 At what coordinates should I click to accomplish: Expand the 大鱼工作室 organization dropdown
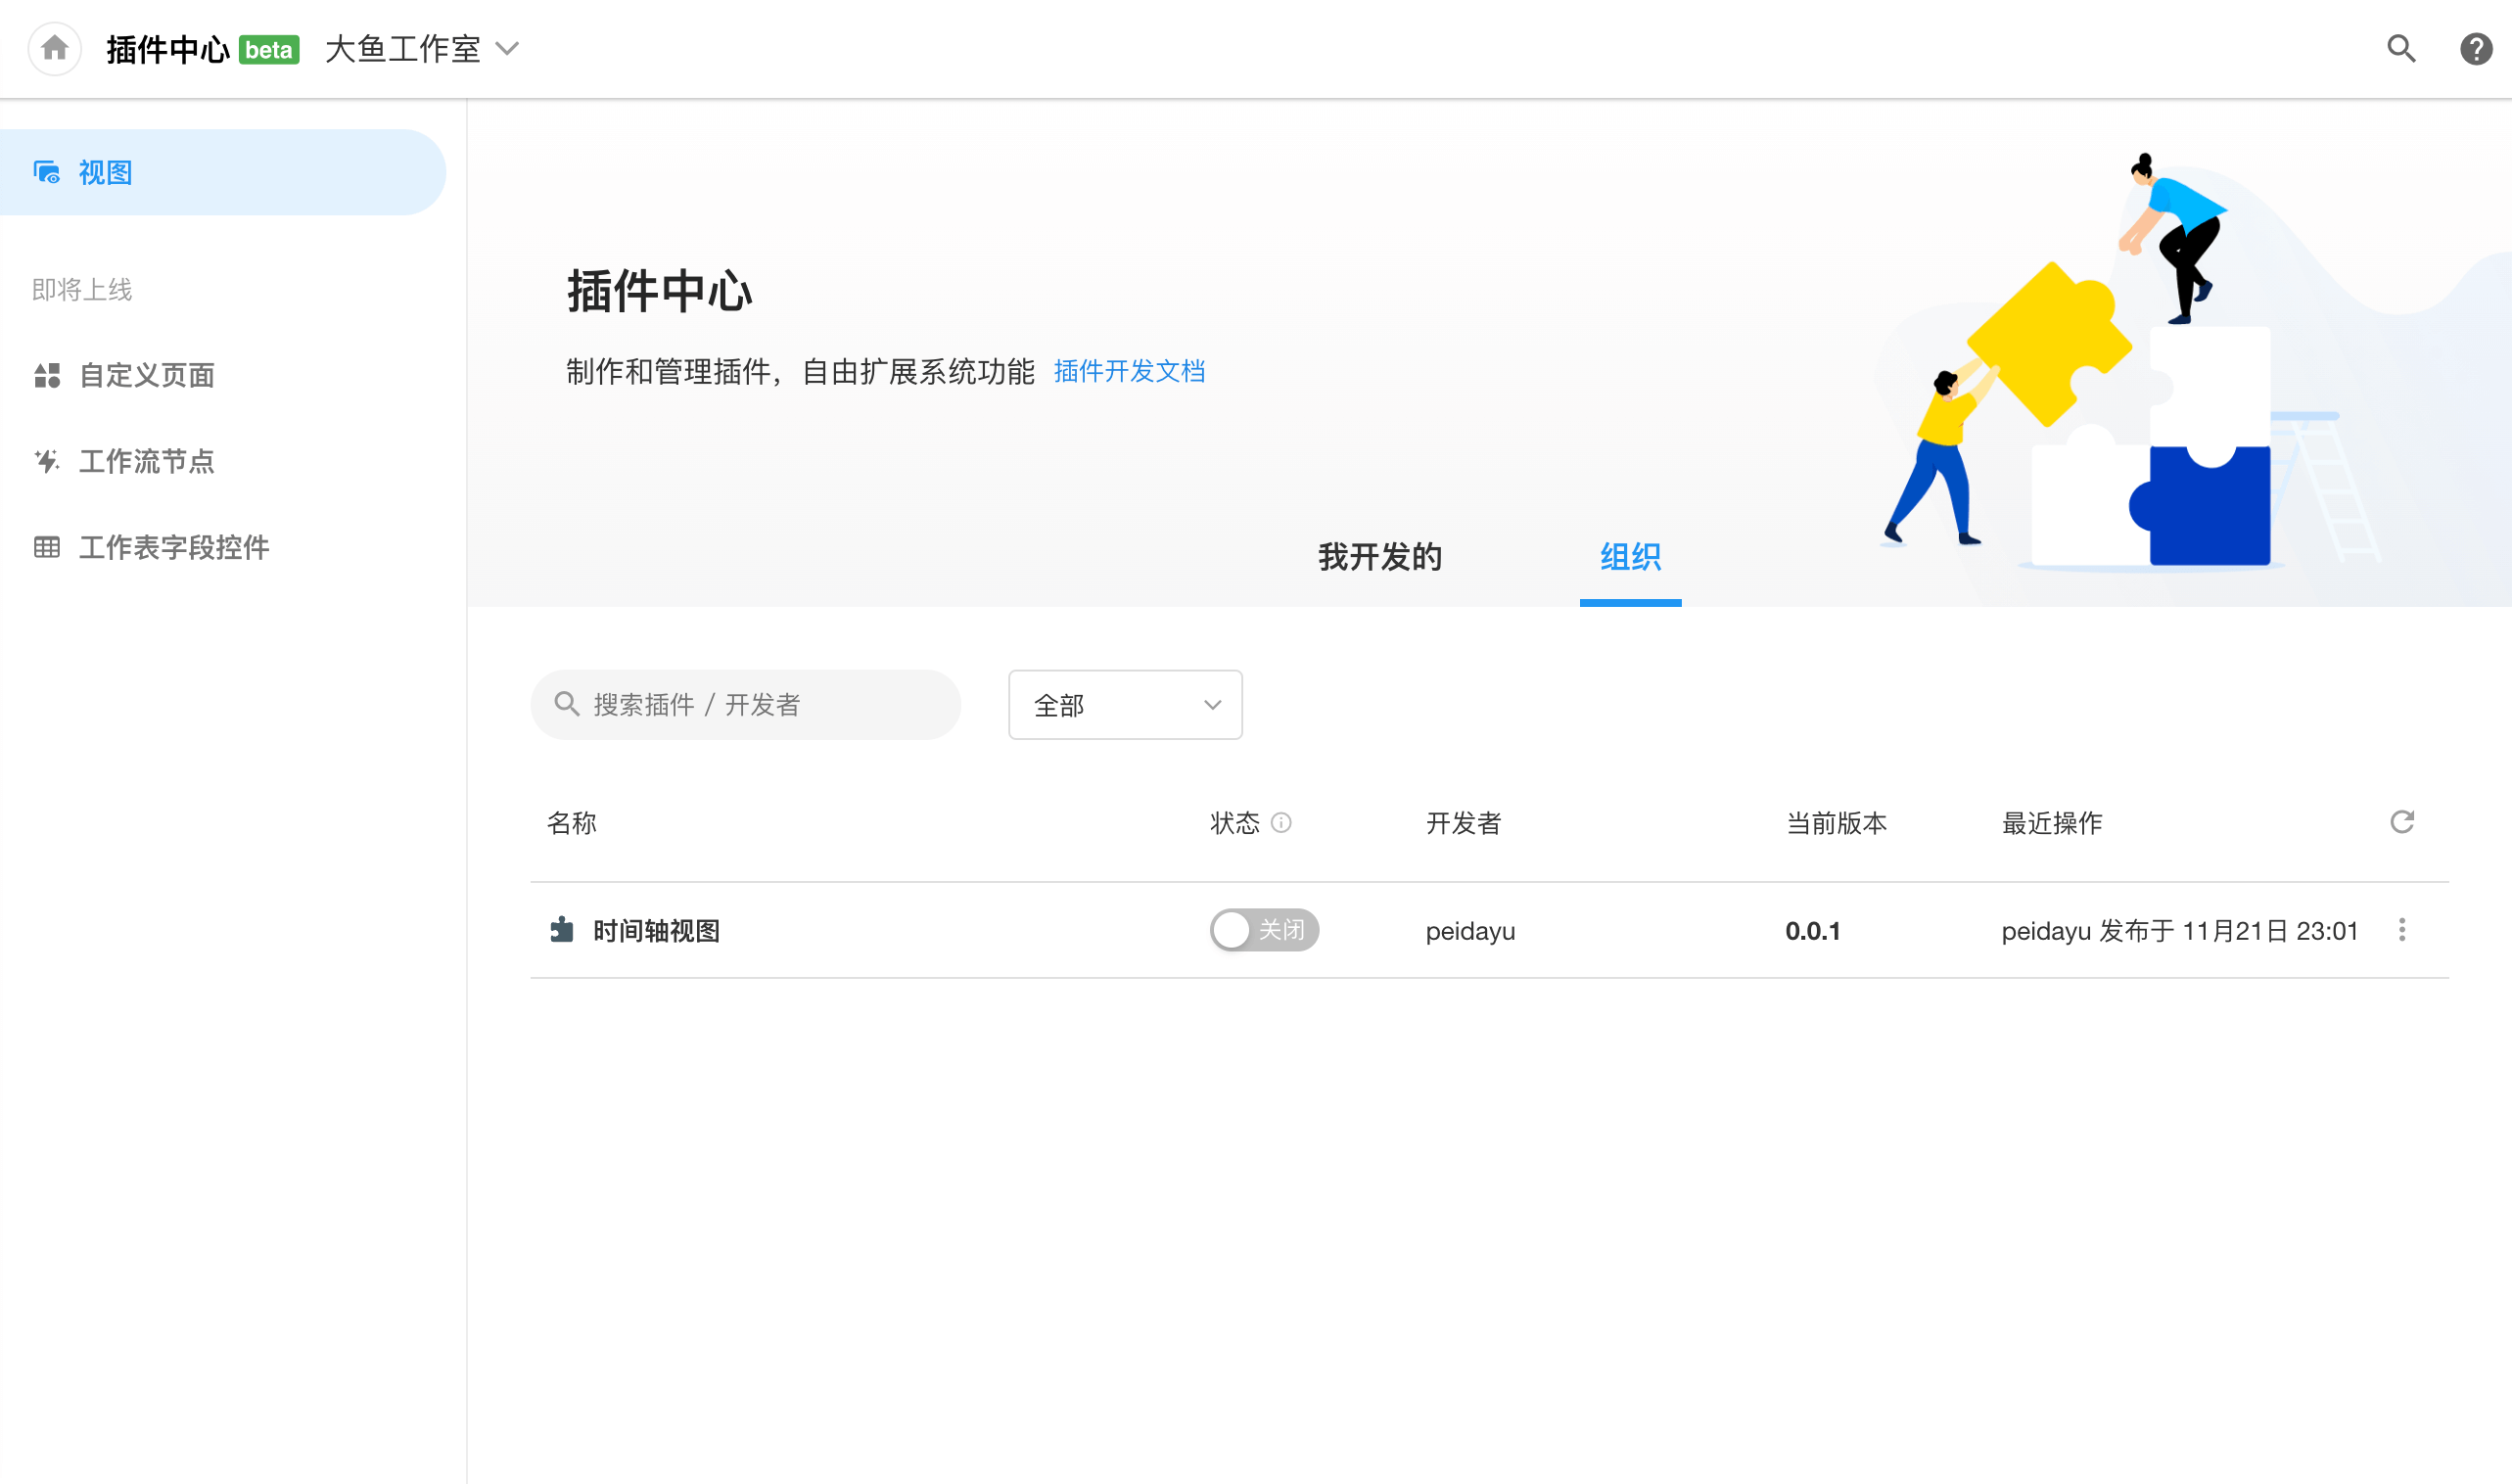422,48
